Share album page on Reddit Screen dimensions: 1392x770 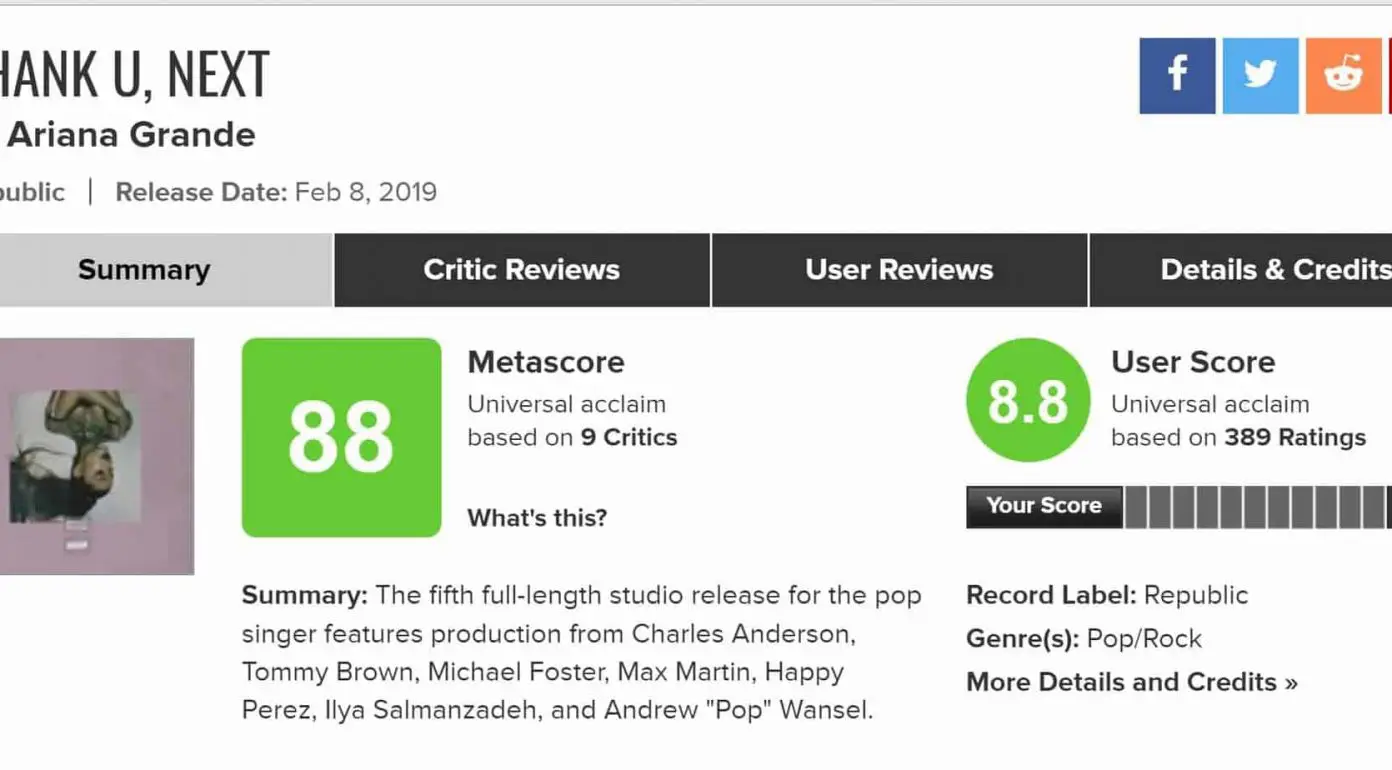[1343, 76]
